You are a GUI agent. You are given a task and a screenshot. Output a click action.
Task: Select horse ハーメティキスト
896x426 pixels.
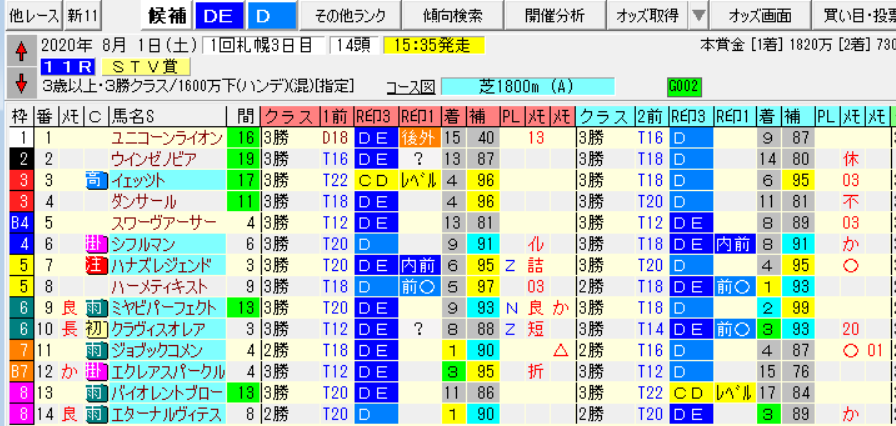[x=166, y=286]
